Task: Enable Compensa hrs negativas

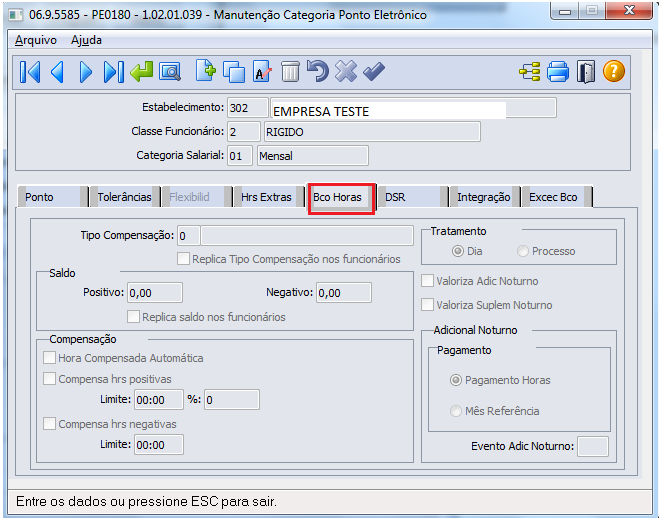Action: (49, 424)
